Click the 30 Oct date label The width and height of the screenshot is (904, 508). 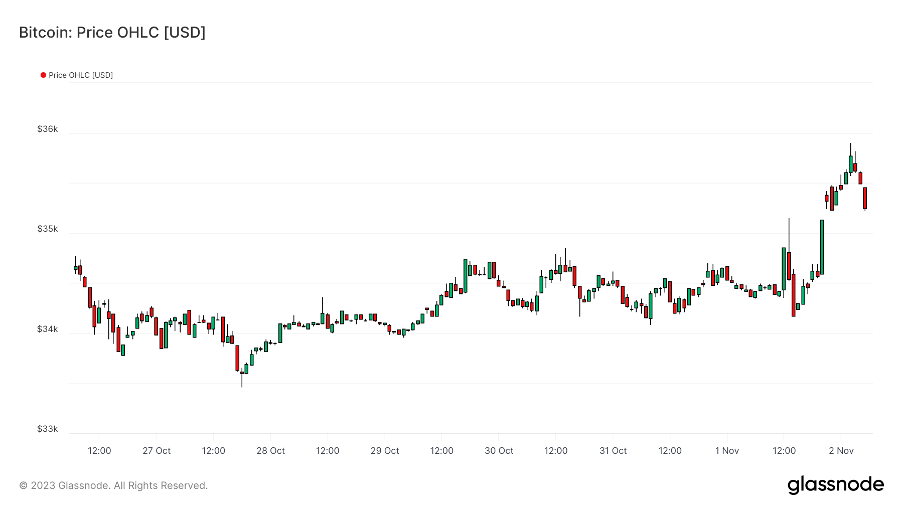click(x=499, y=451)
